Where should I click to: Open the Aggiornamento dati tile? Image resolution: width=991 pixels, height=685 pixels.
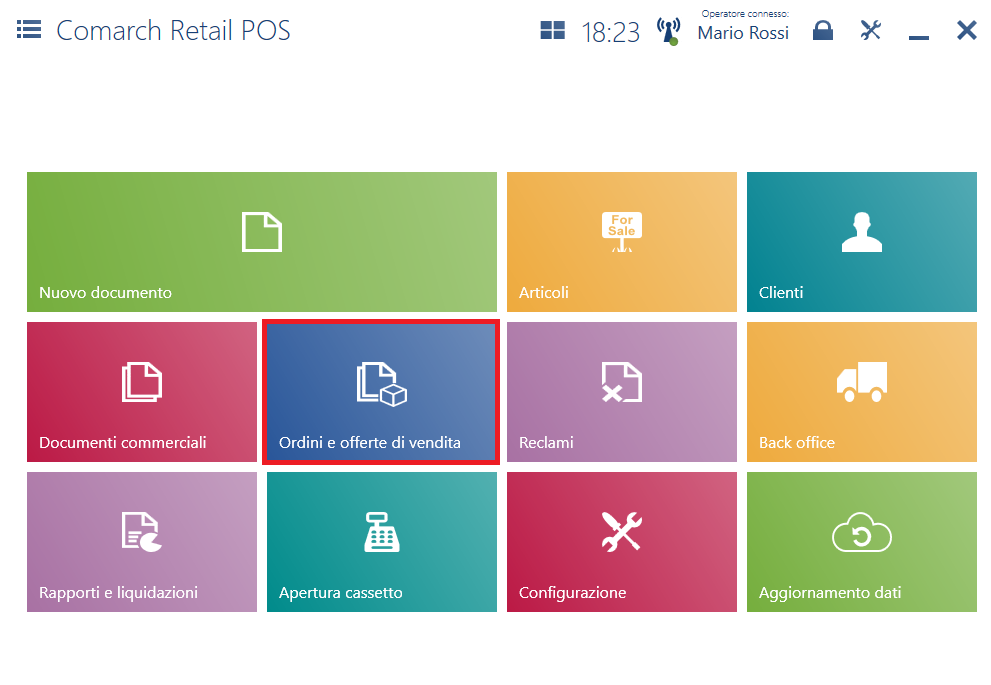pos(861,542)
